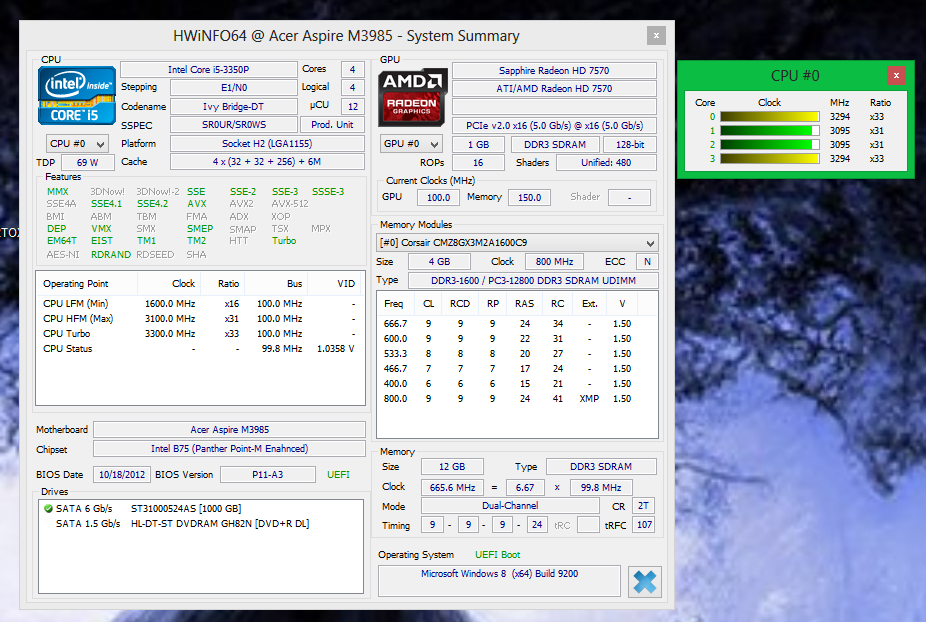Click the SR0UR/SR0WS SSPEC field

pyautogui.click(x=234, y=125)
